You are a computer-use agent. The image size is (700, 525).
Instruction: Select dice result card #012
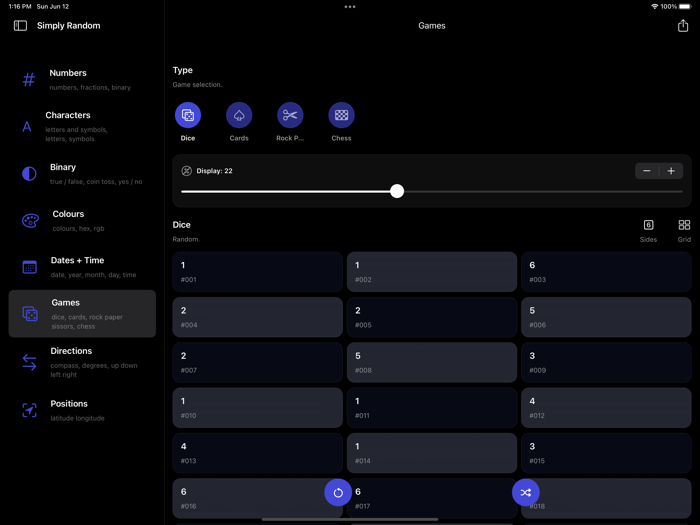tap(606, 408)
